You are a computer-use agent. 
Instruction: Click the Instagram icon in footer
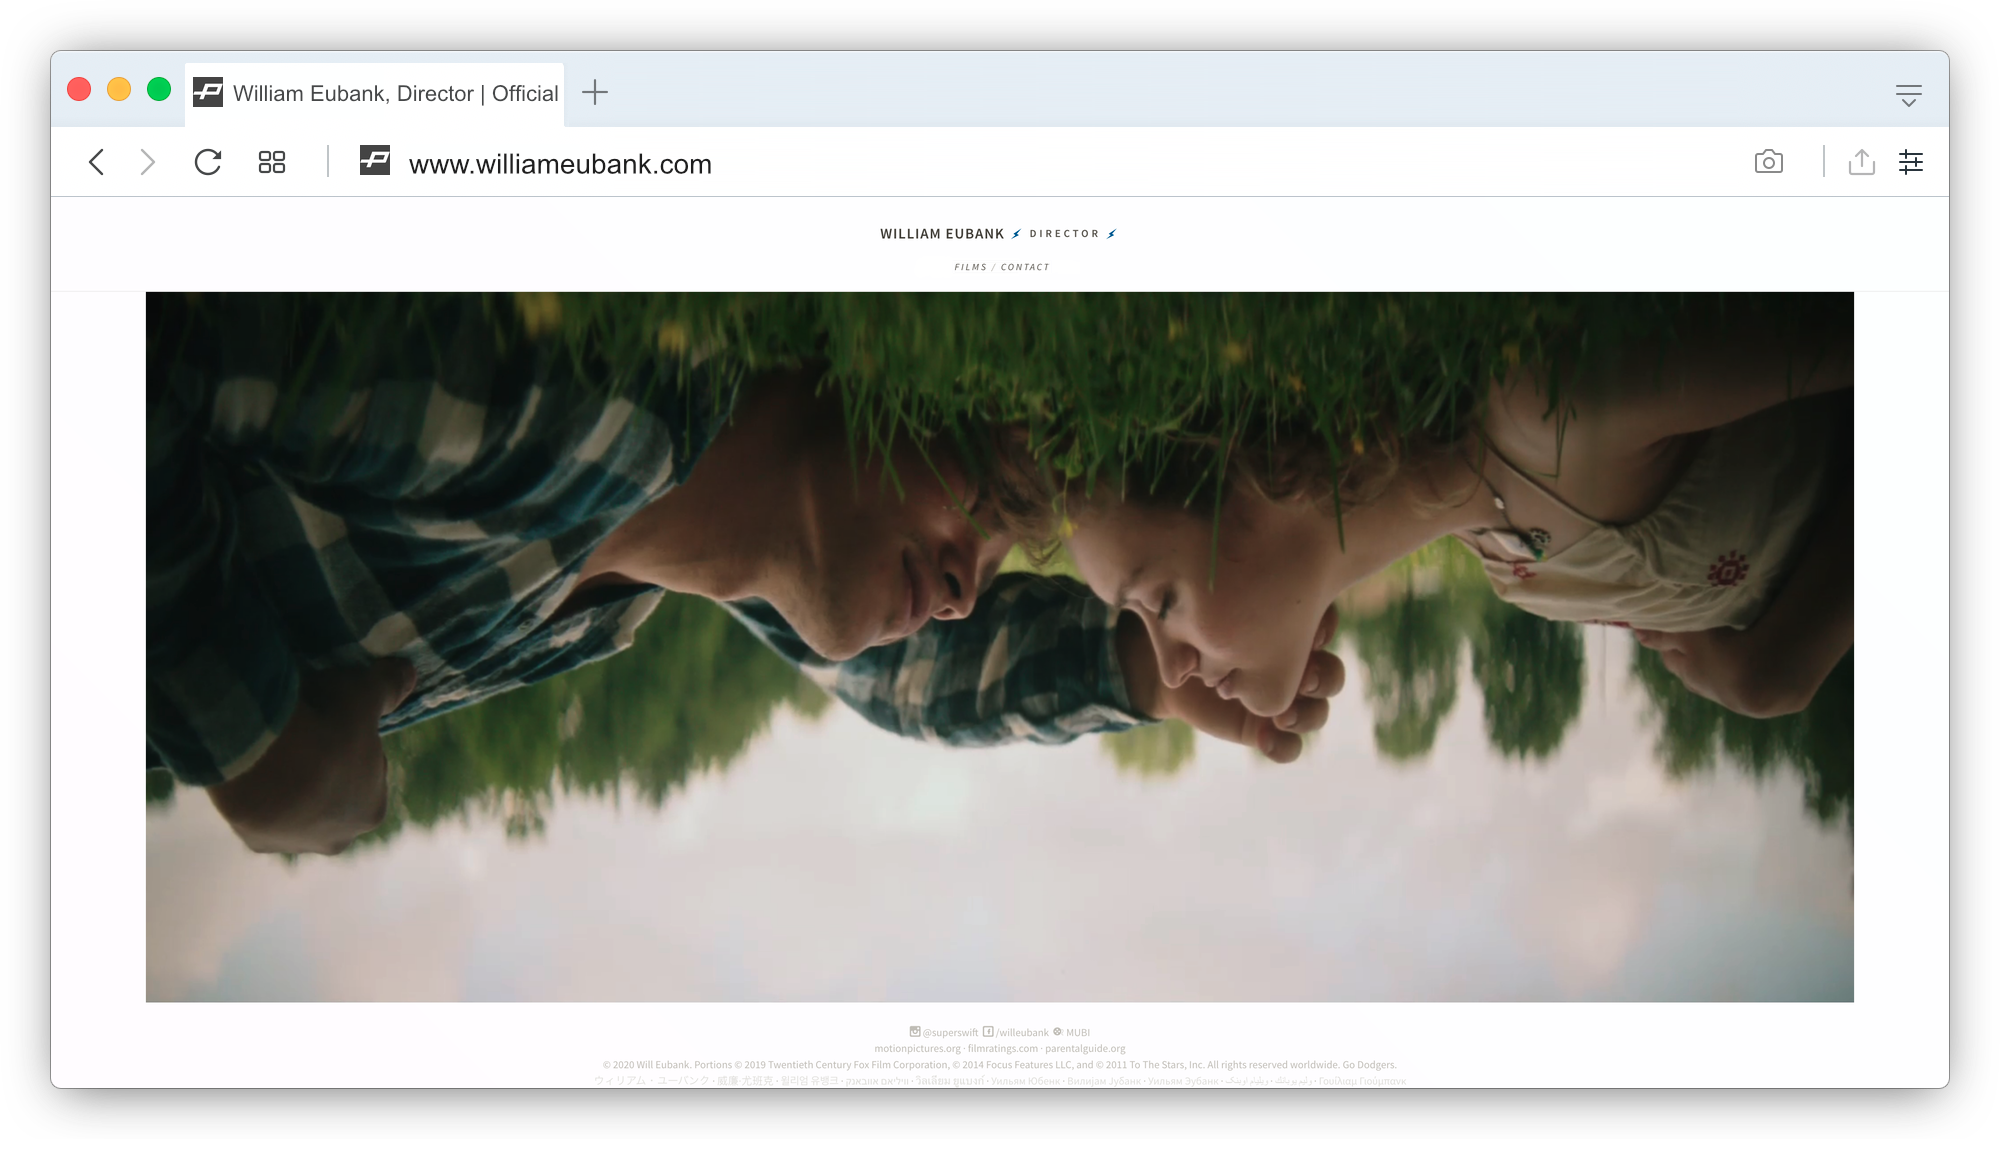point(915,1032)
